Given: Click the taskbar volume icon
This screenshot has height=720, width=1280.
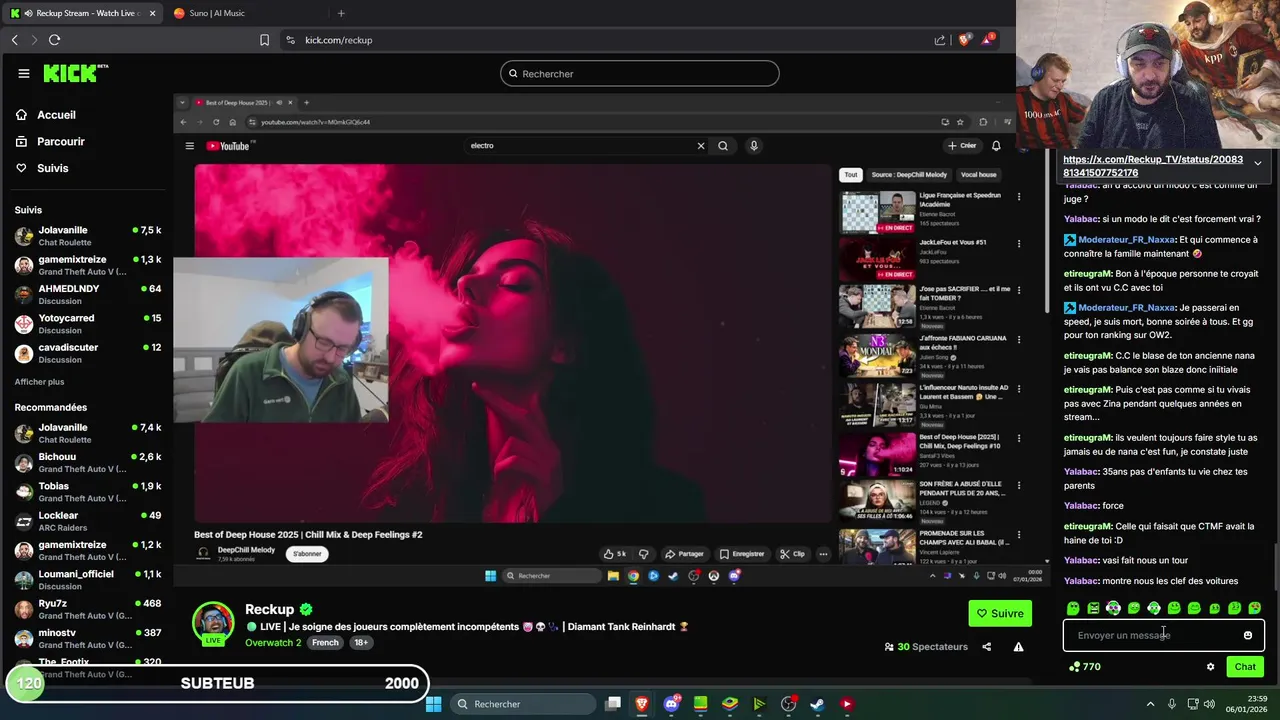Looking at the screenshot, I should [x=1211, y=704].
